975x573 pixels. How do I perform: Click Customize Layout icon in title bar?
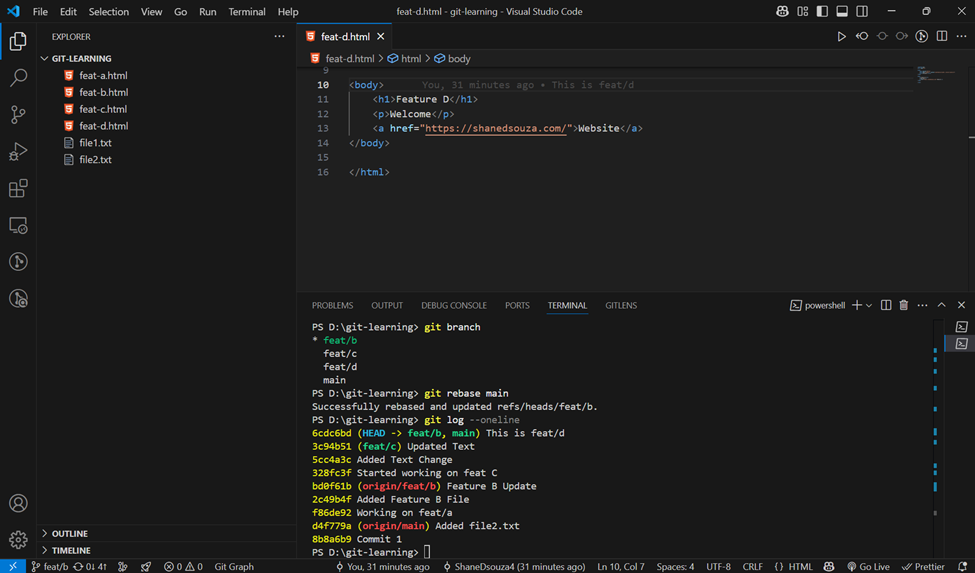803,11
